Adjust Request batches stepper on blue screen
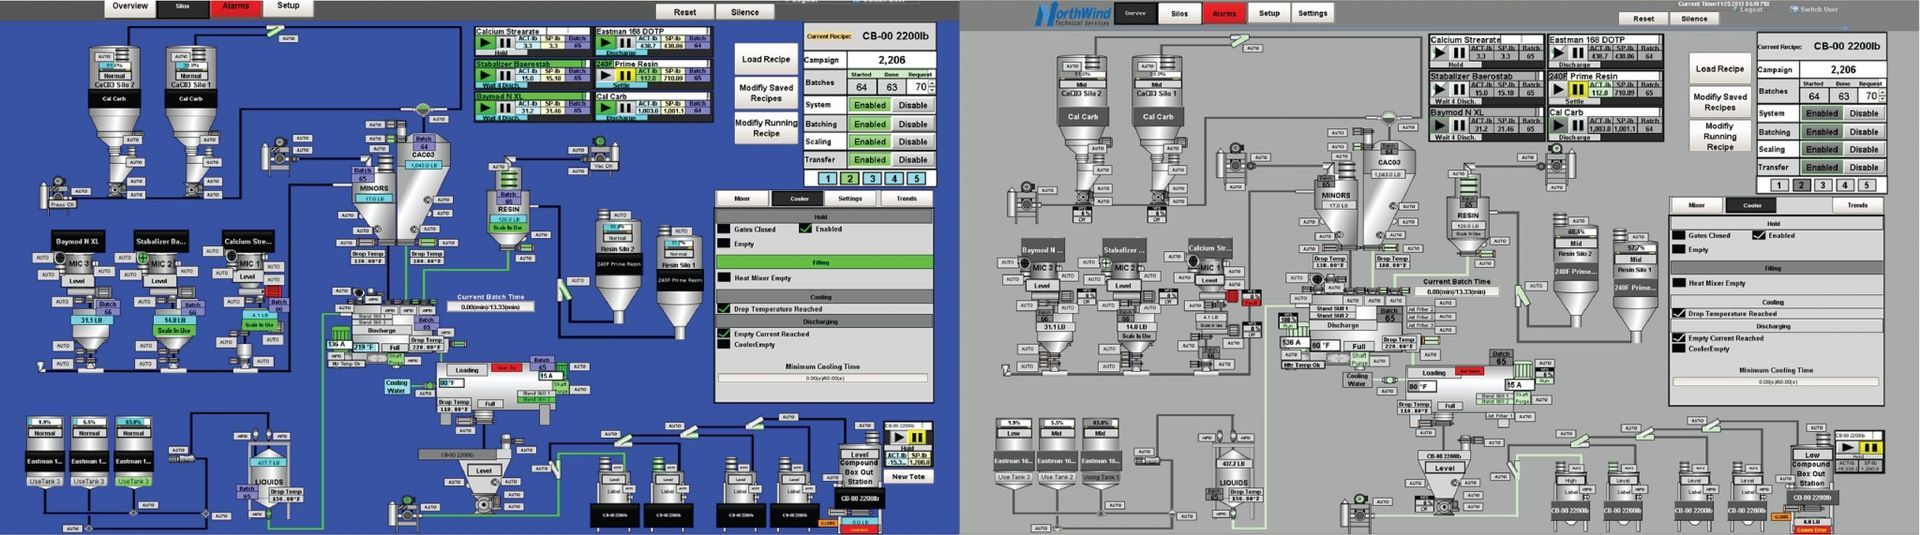 (932, 87)
